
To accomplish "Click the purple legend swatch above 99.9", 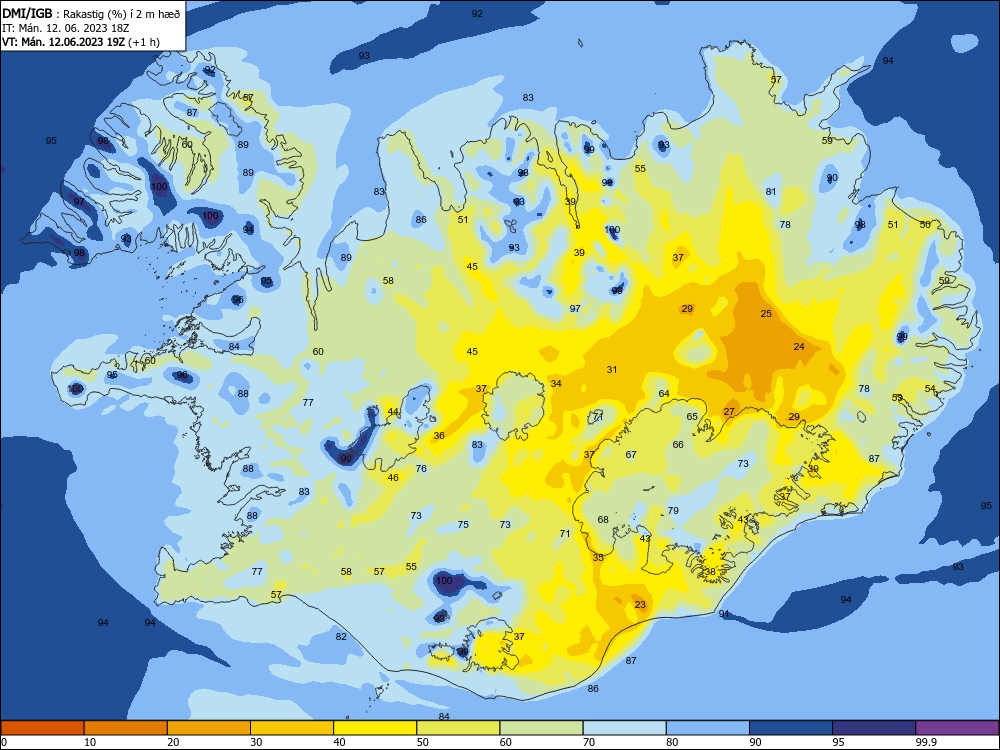I will pyautogui.click(x=957, y=728).
